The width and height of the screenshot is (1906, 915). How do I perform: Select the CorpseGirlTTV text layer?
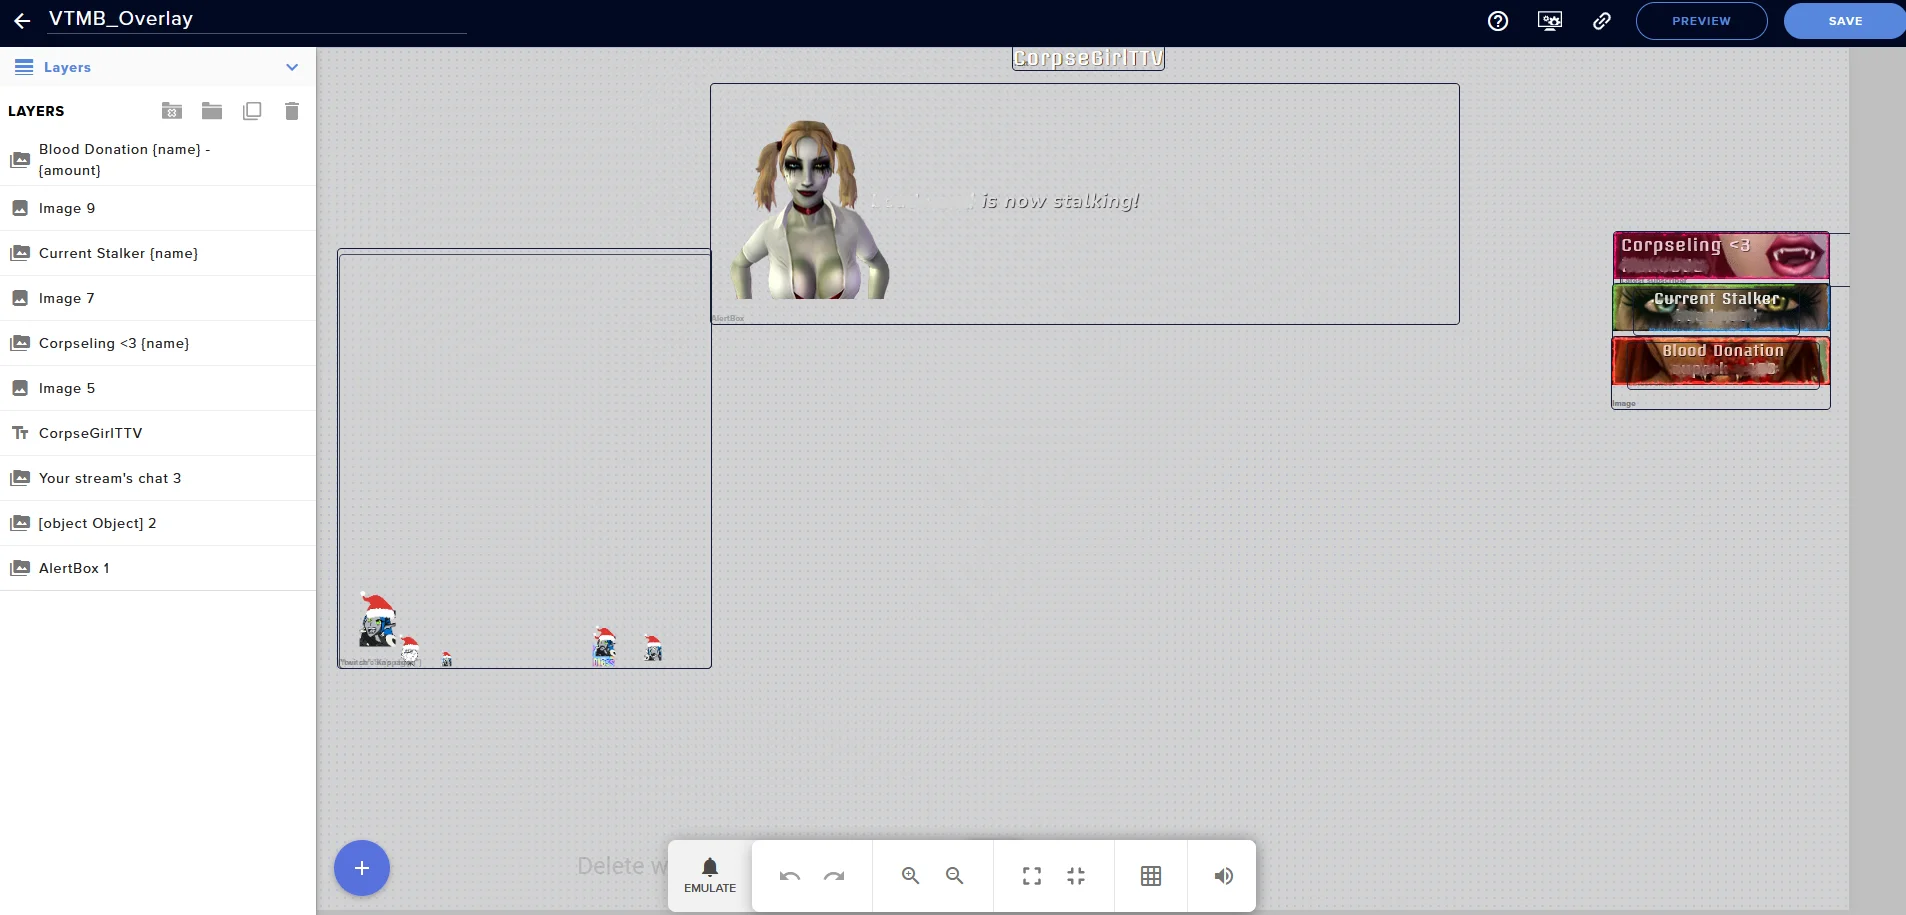point(158,433)
